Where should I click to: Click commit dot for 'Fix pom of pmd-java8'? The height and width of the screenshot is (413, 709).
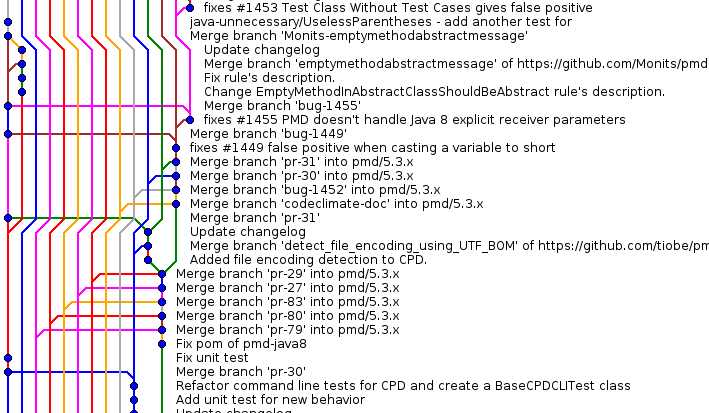pos(162,343)
